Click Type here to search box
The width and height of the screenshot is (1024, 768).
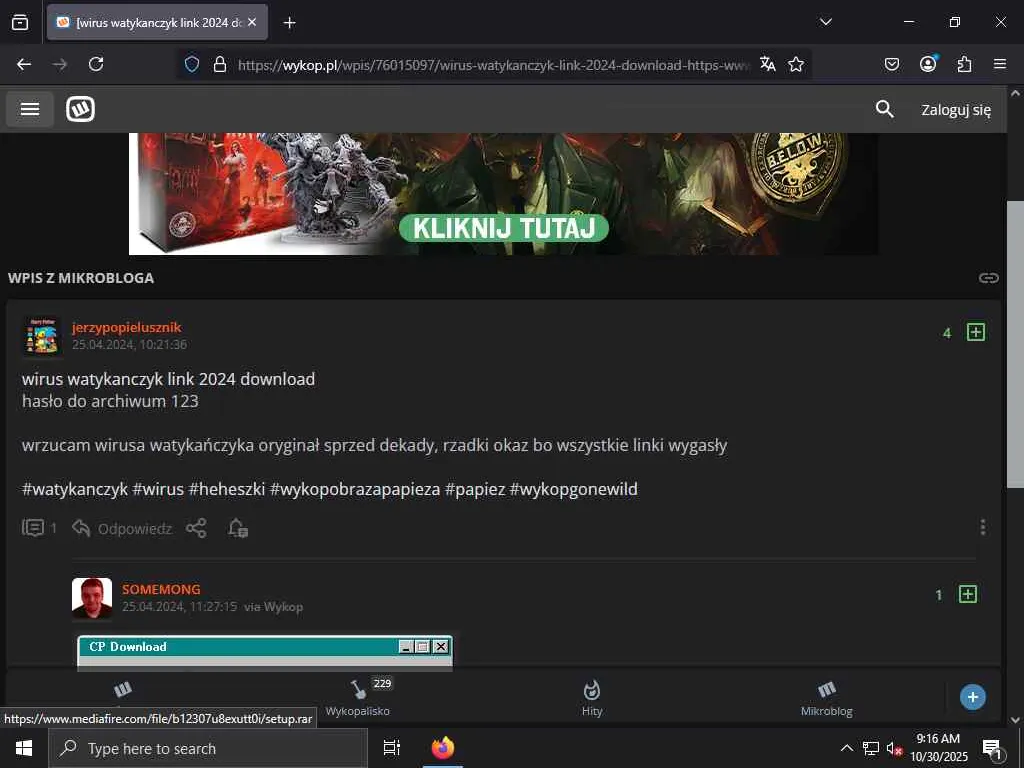tap(208, 748)
